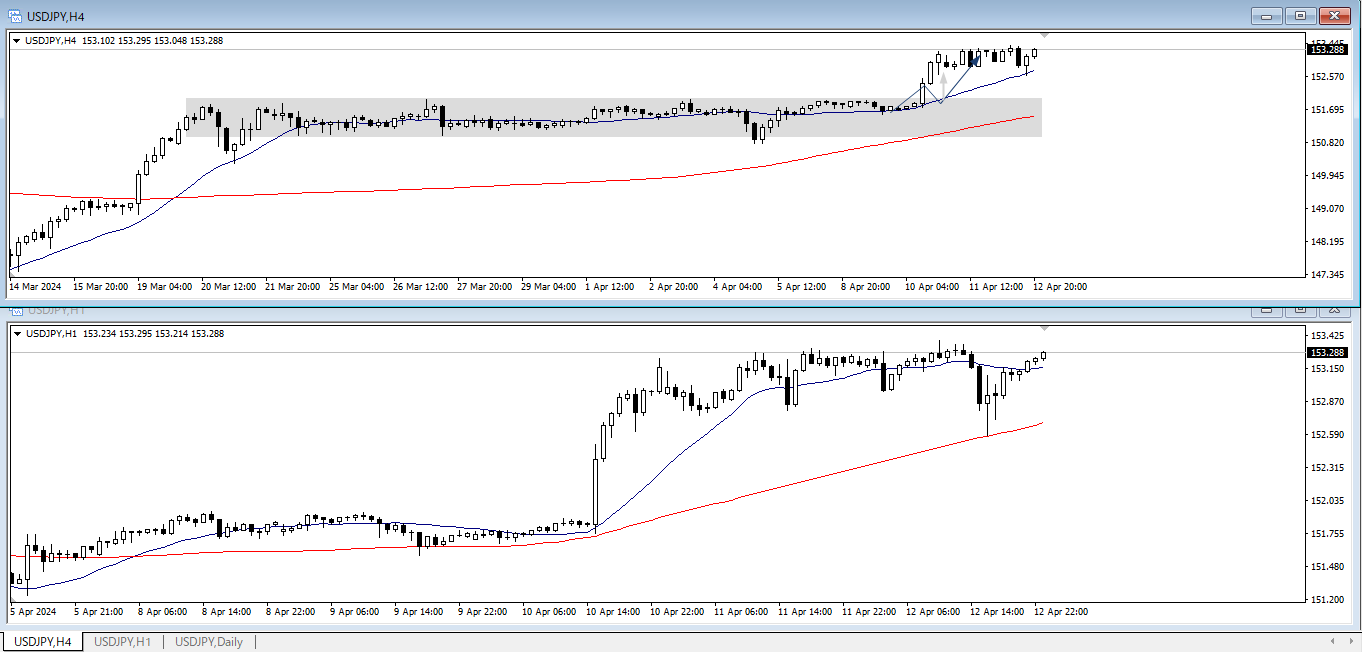This screenshot has height=652, width=1362.
Task: Expand the USDJPY,H4 chart header dropdown triangle
Action: point(16,41)
